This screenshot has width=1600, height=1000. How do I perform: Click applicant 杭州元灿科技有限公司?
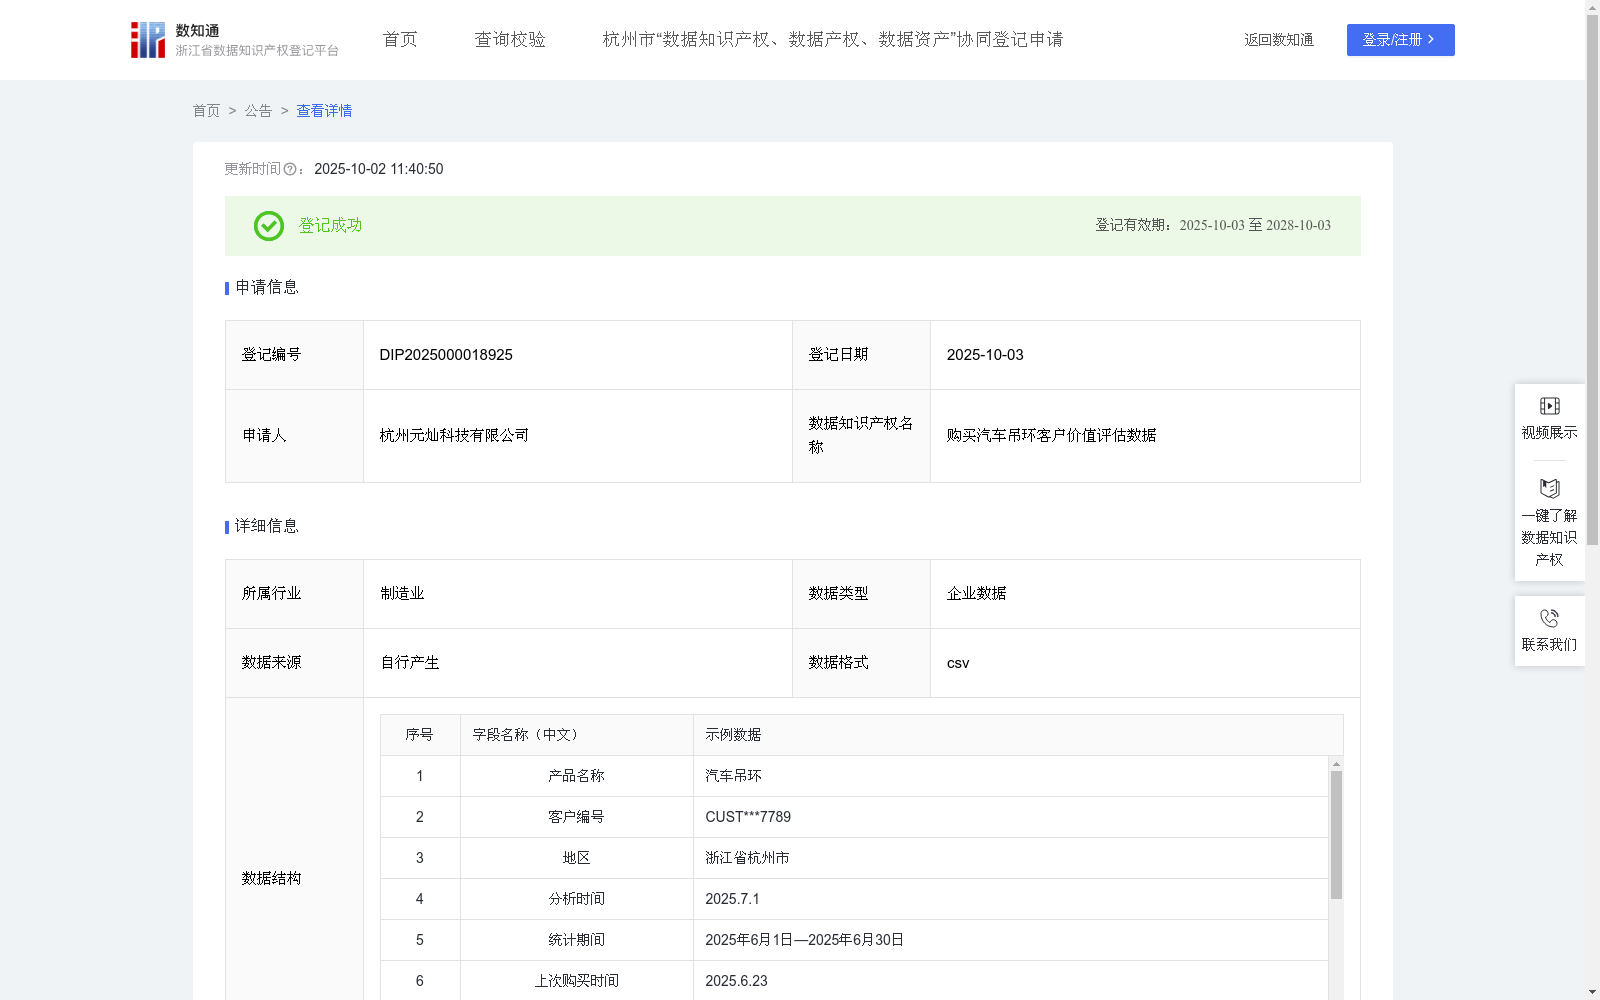(x=454, y=436)
